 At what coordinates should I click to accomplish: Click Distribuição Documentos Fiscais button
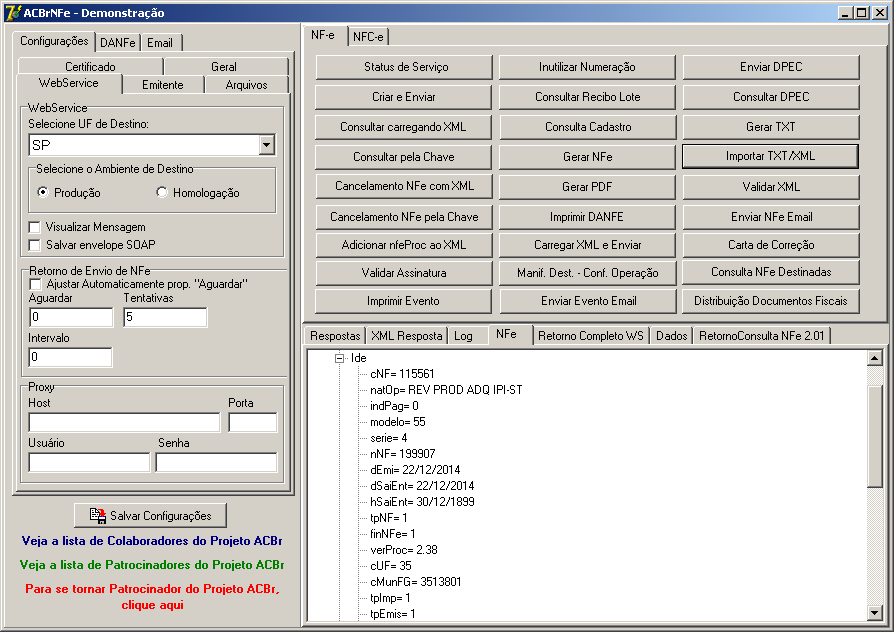click(x=771, y=301)
